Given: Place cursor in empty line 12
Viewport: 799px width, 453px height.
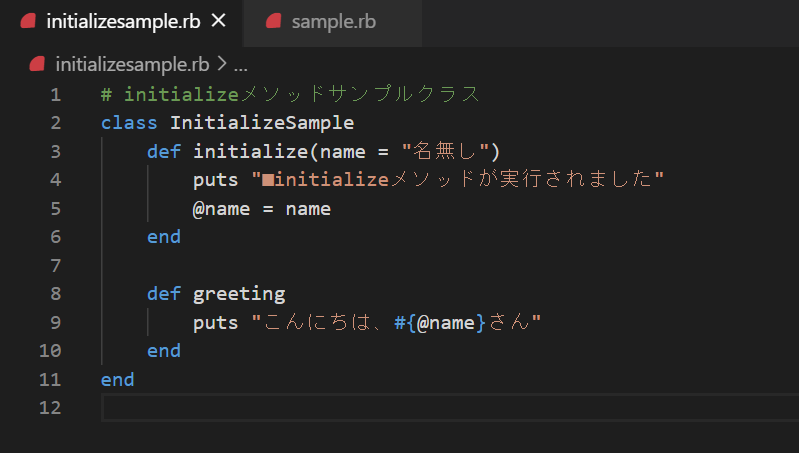Looking at the screenshot, I should click(x=450, y=408).
